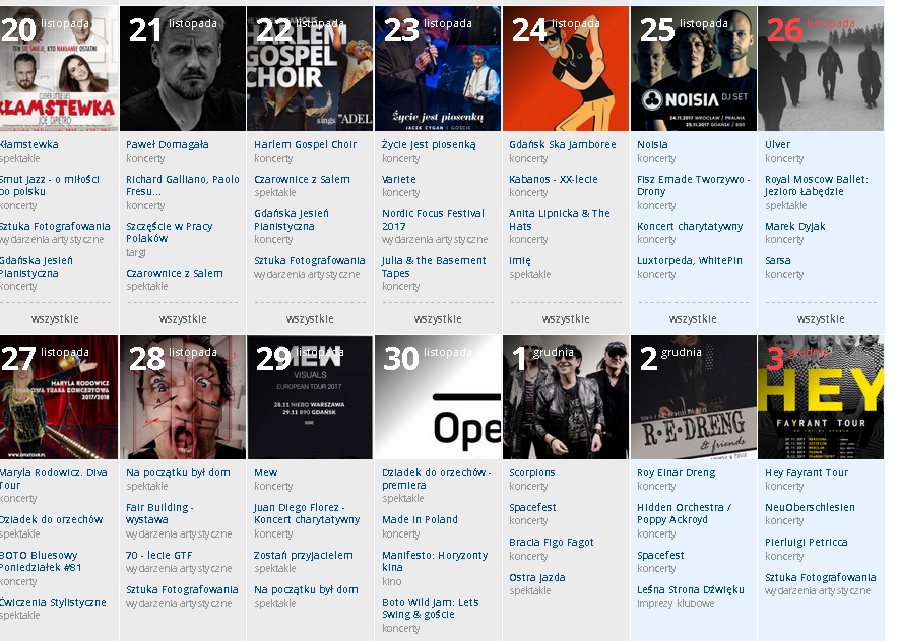Open BOTO Bluesowy Poniedziałek #81 link
This screenshot has width=899, height=641.
click(41, 561)
